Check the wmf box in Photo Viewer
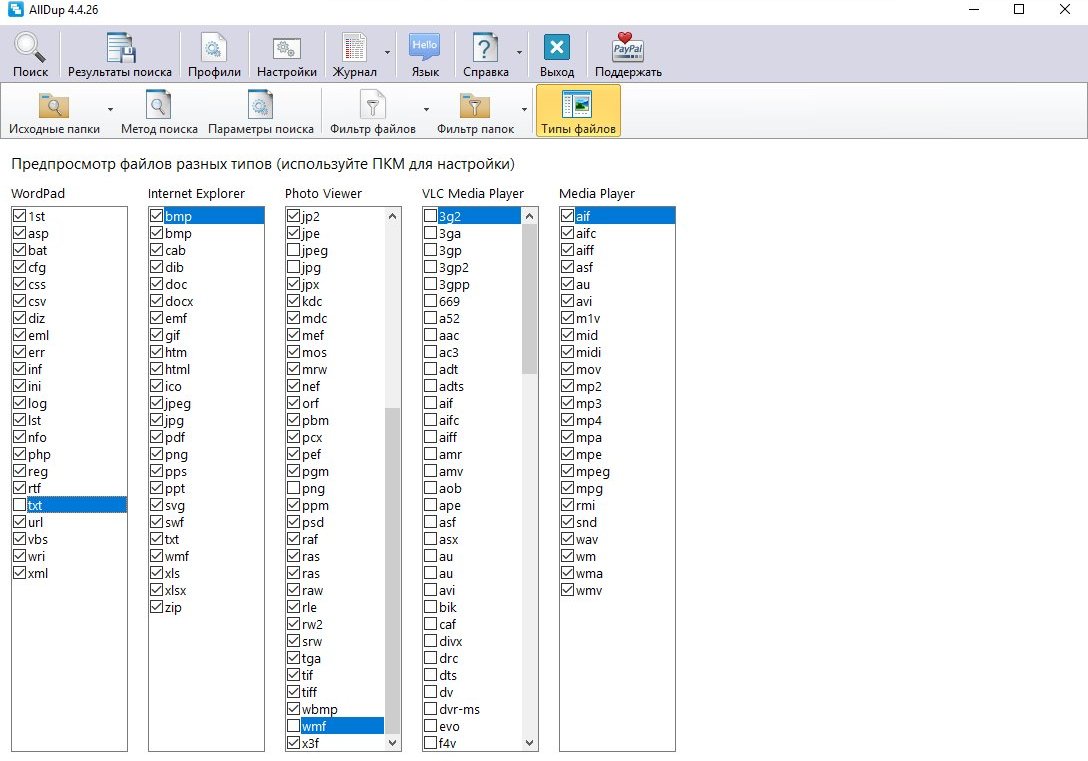 coord(294,726)
